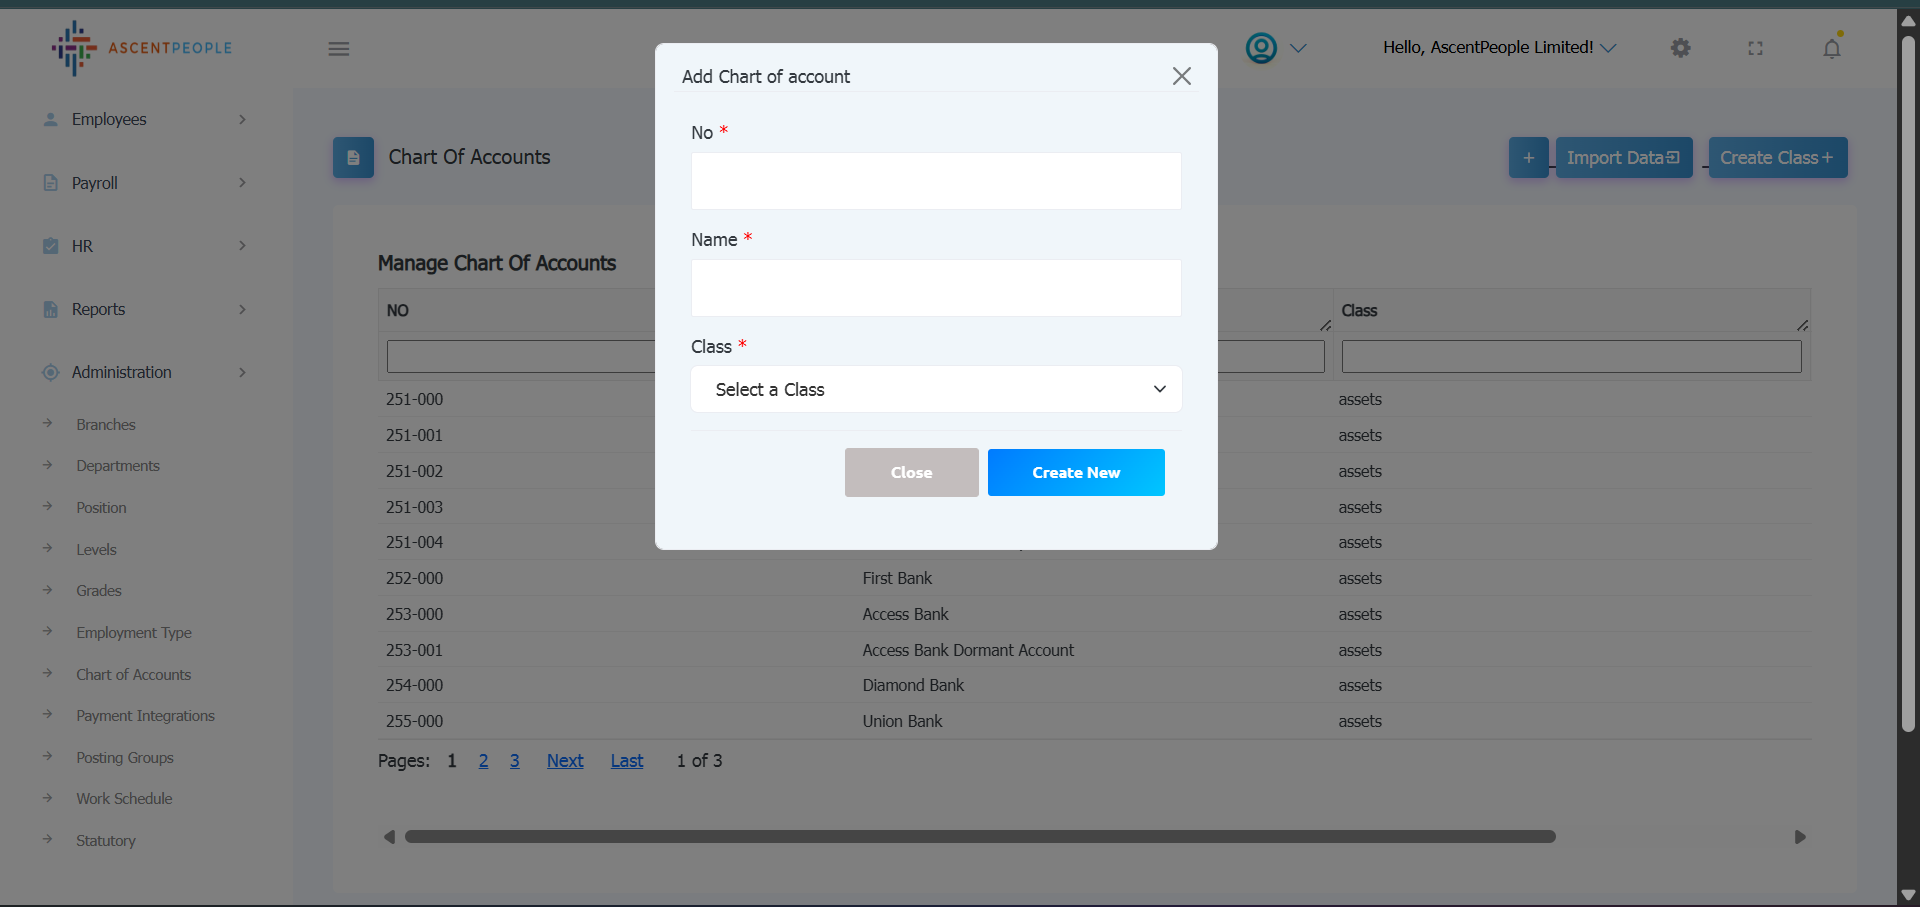The height and width of the screenshot is (907, 1920).
Task: Open the AscentPeople Limited account dropdown
Action: pos(1499,48)
